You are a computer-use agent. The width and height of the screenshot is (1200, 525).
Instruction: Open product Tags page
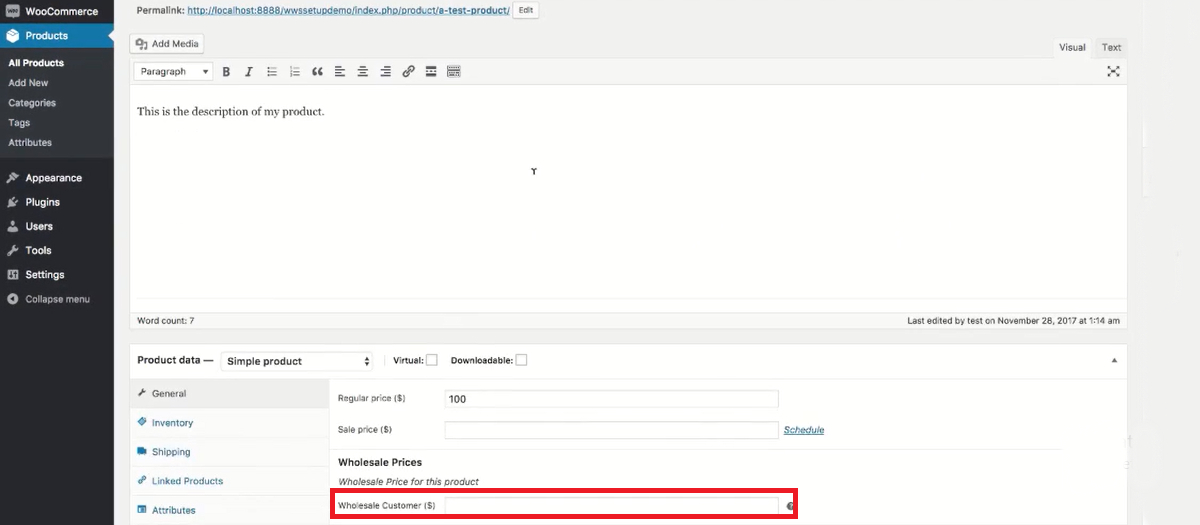point(19,123)
